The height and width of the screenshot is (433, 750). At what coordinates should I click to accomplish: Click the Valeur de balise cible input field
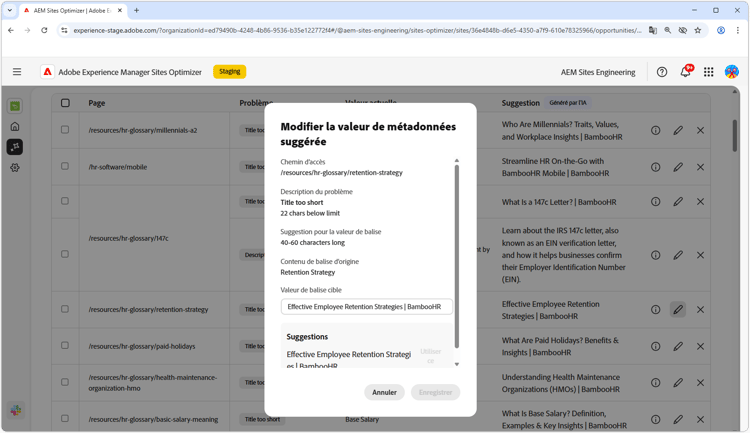pos(367,307)
